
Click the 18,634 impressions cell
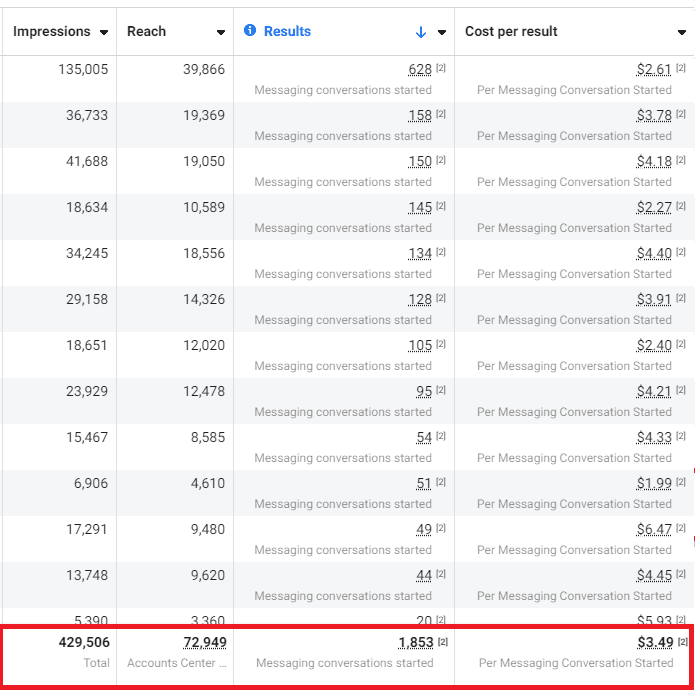87,208
